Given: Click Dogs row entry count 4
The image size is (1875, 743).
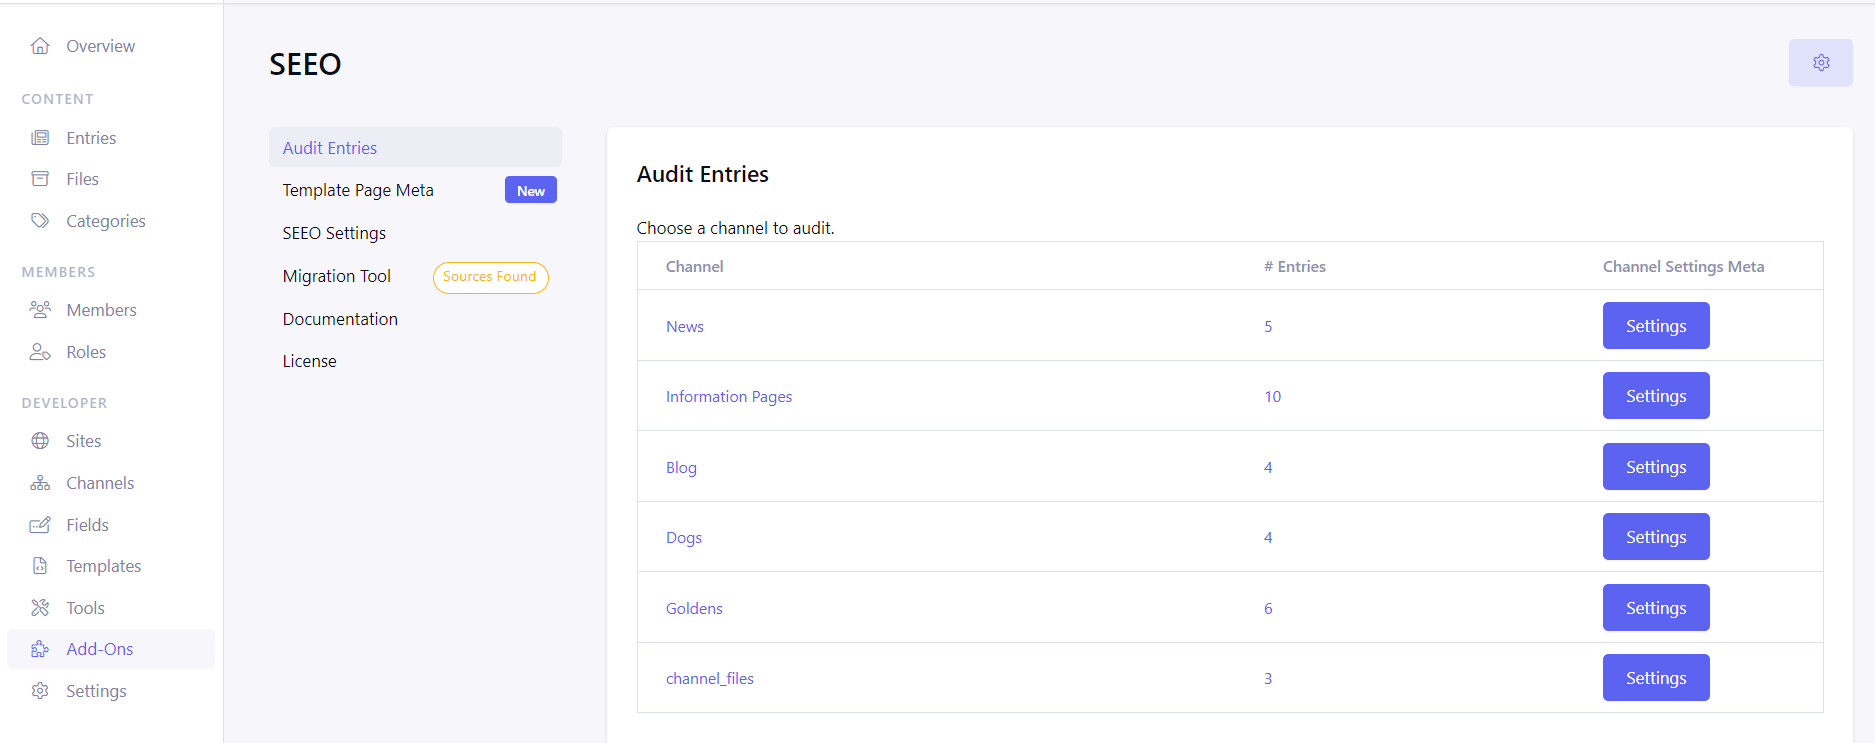Looking at the screenshot, I should tap(1268, 537).
